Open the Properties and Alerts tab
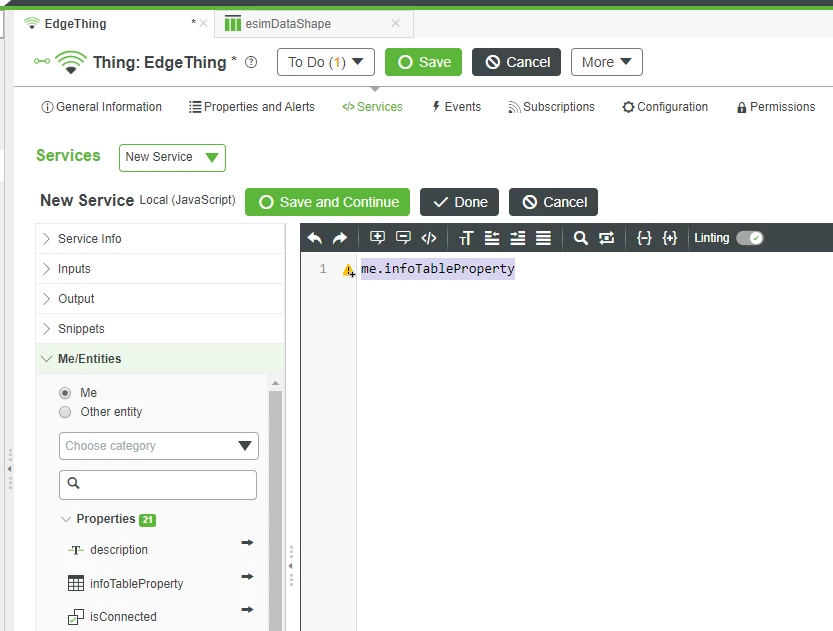This screenshot has height=631, width=833. point(252,107)
